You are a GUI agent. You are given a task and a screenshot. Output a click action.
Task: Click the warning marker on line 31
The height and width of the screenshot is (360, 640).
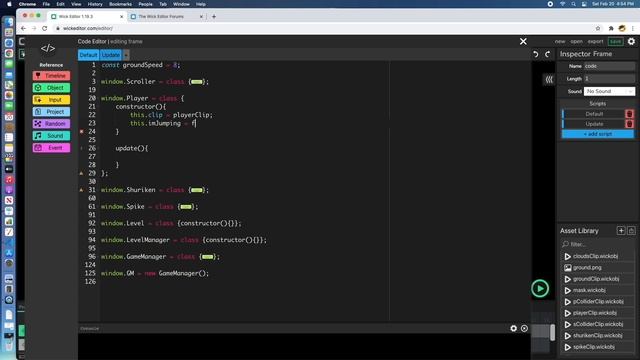(x=82, y=190)
